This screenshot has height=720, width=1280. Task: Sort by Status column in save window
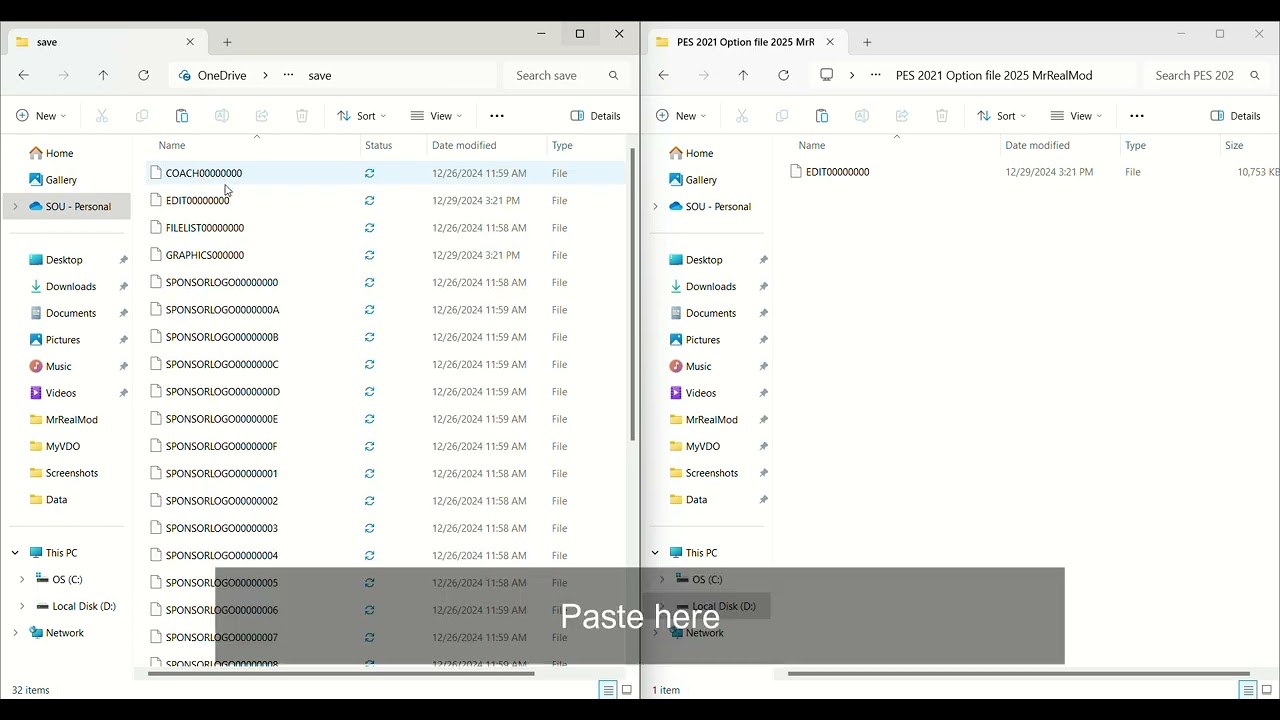[x=379, y=146]
